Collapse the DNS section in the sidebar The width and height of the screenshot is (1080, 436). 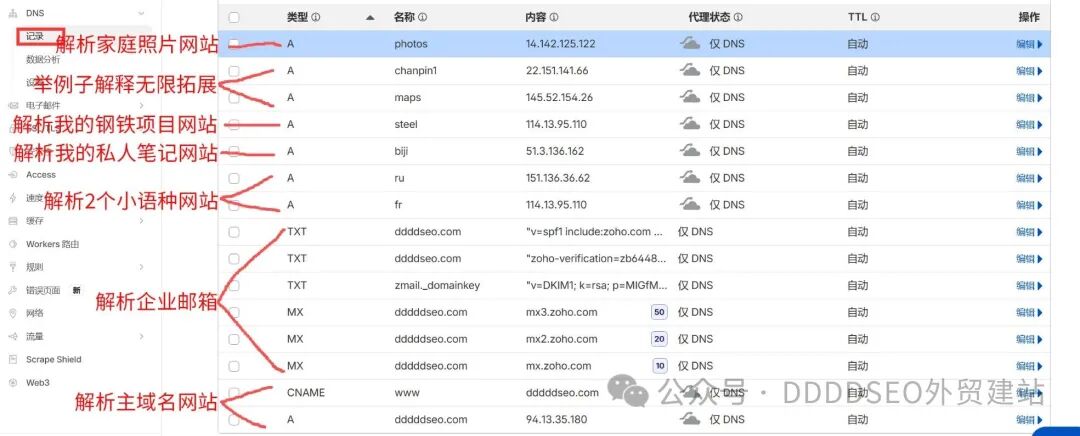point(141,9)
